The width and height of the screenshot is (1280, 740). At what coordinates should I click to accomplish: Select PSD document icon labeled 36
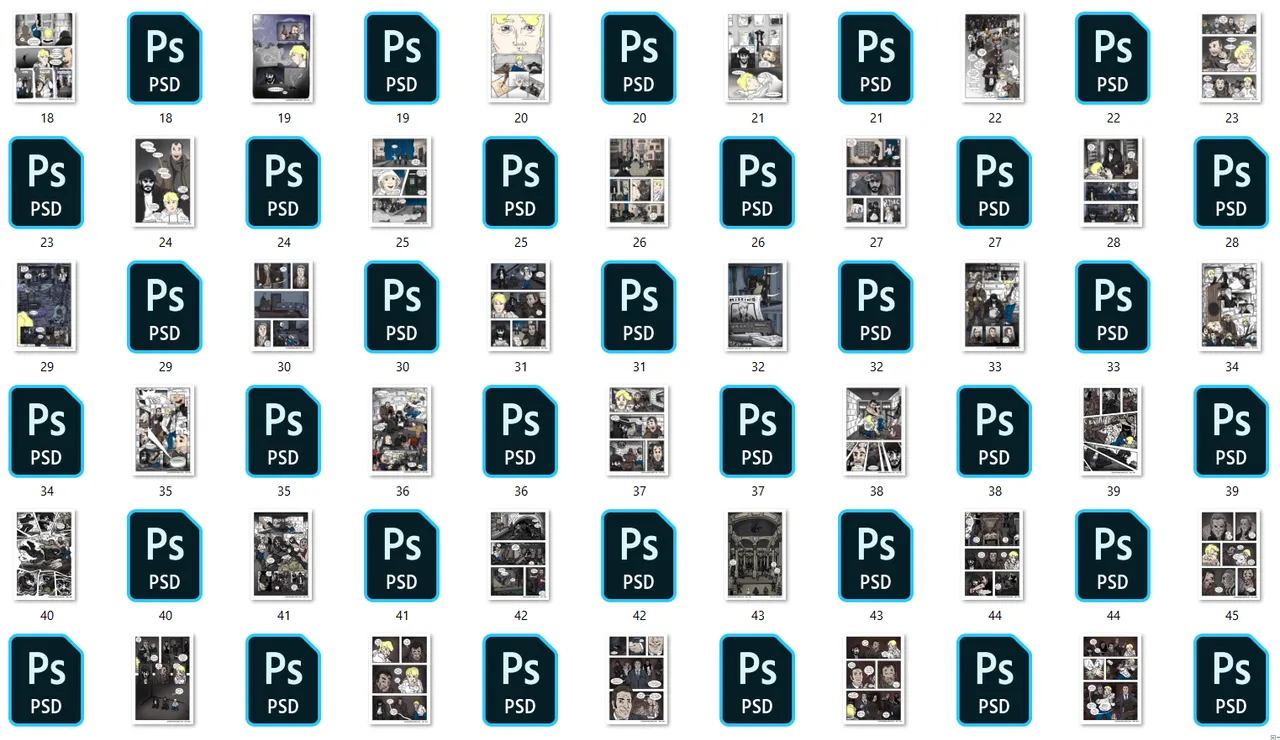pyautogui.click(x=520, y=432)
